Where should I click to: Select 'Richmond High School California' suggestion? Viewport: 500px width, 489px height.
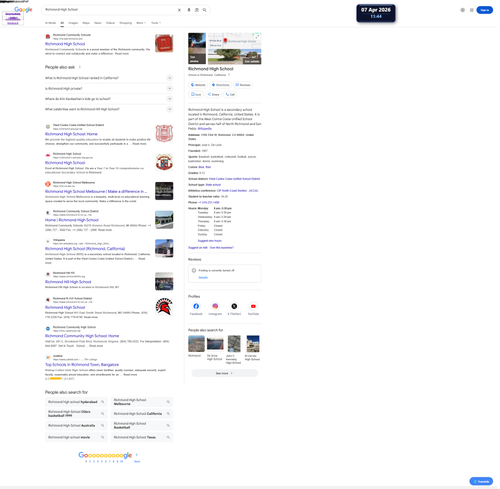[142, 414]
